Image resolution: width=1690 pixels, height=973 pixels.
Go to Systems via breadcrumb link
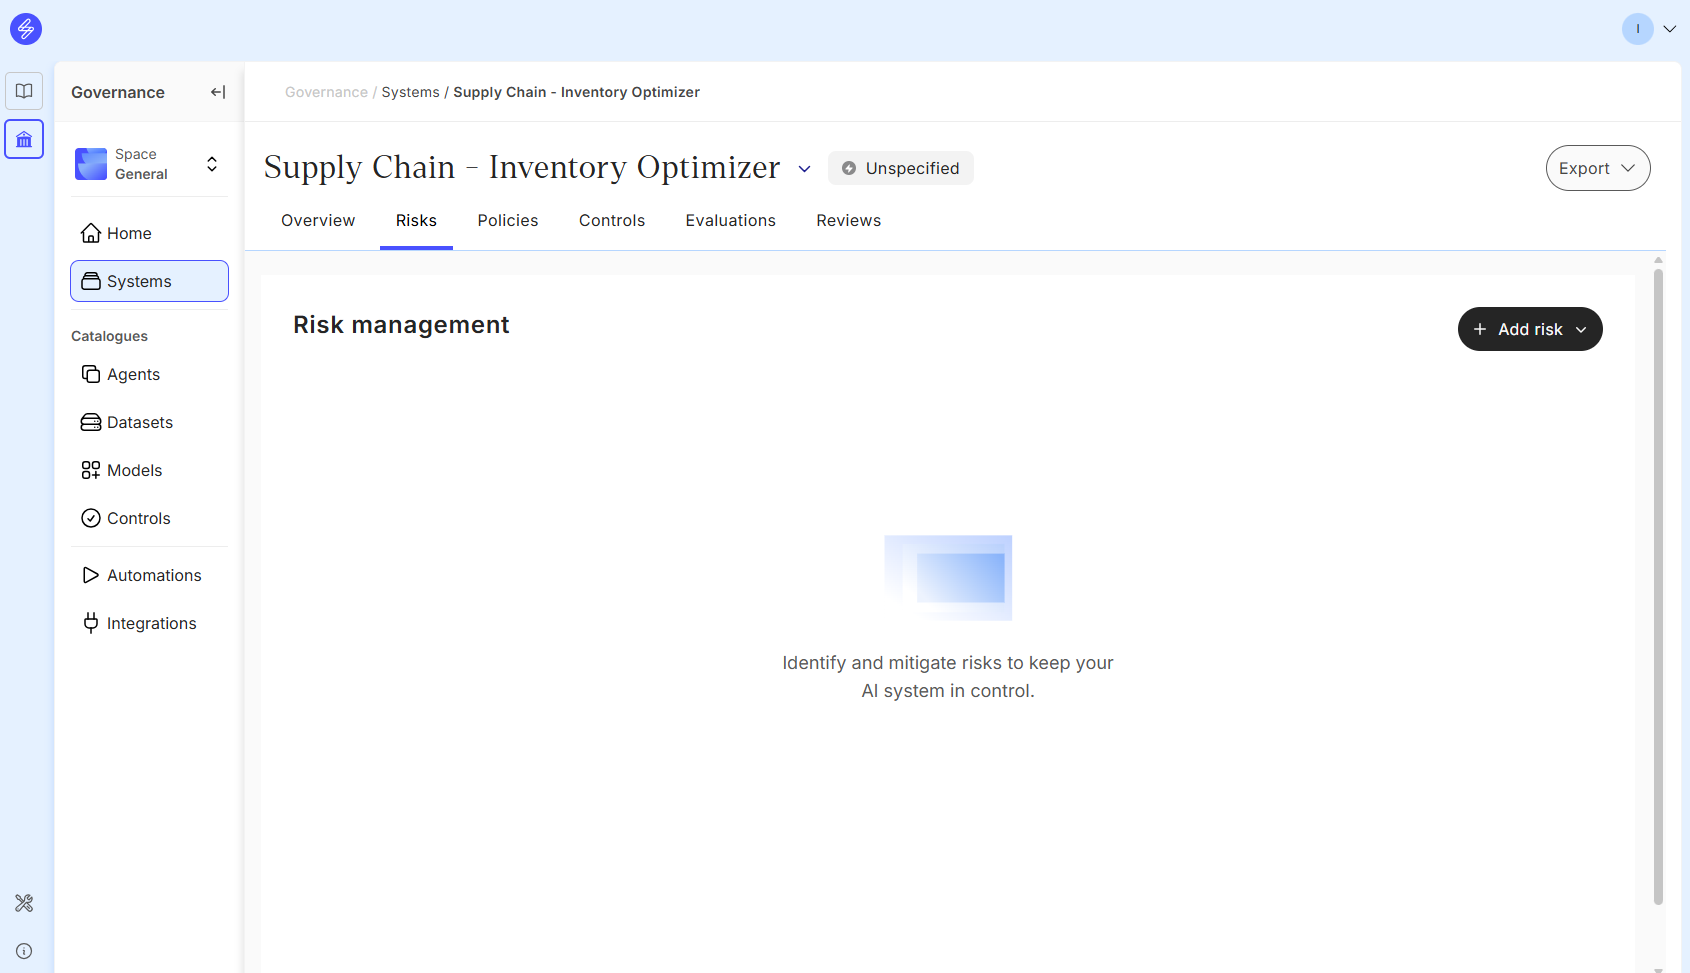(x=410, y=92)
